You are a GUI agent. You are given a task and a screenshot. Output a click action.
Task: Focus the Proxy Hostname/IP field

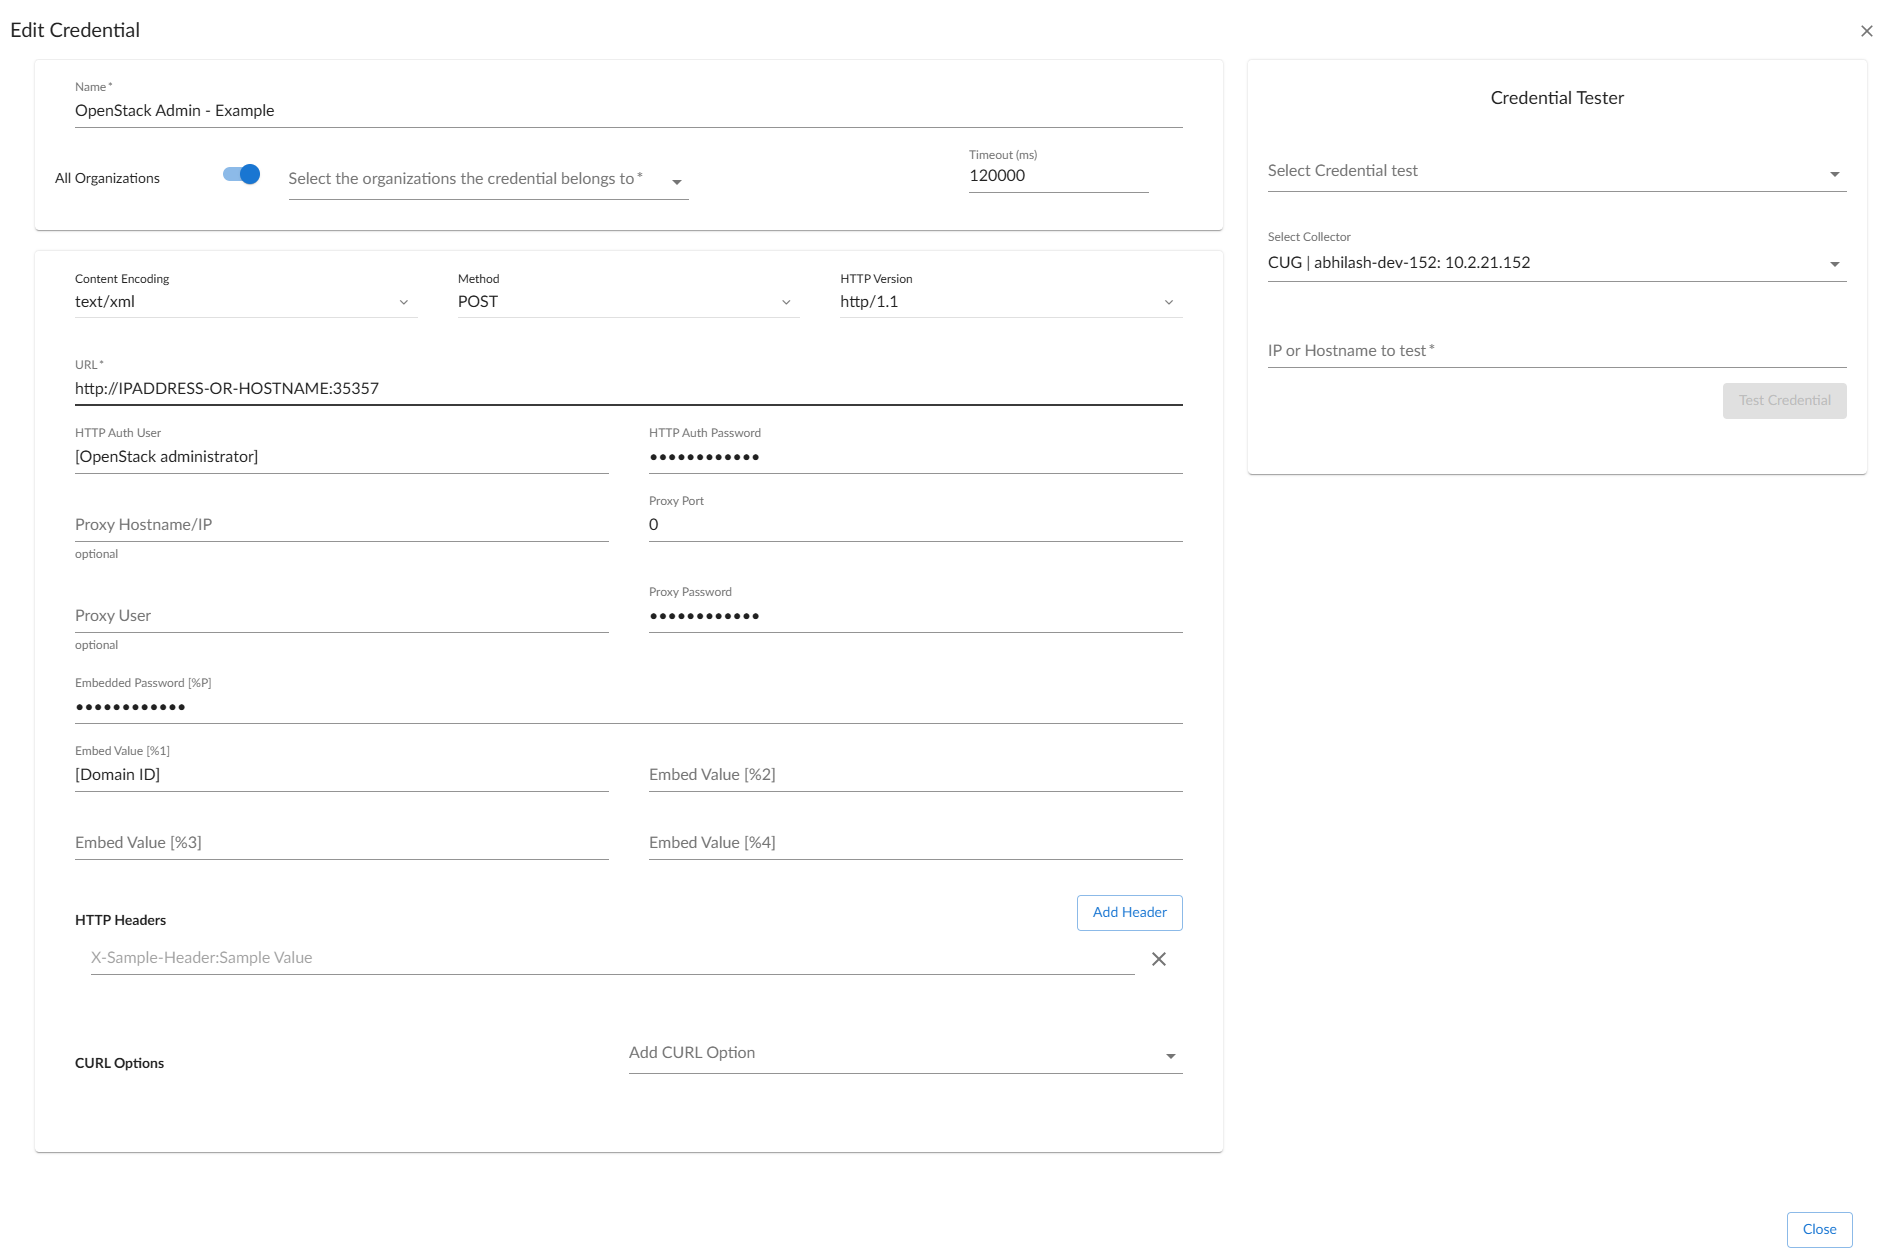(341, 525)
